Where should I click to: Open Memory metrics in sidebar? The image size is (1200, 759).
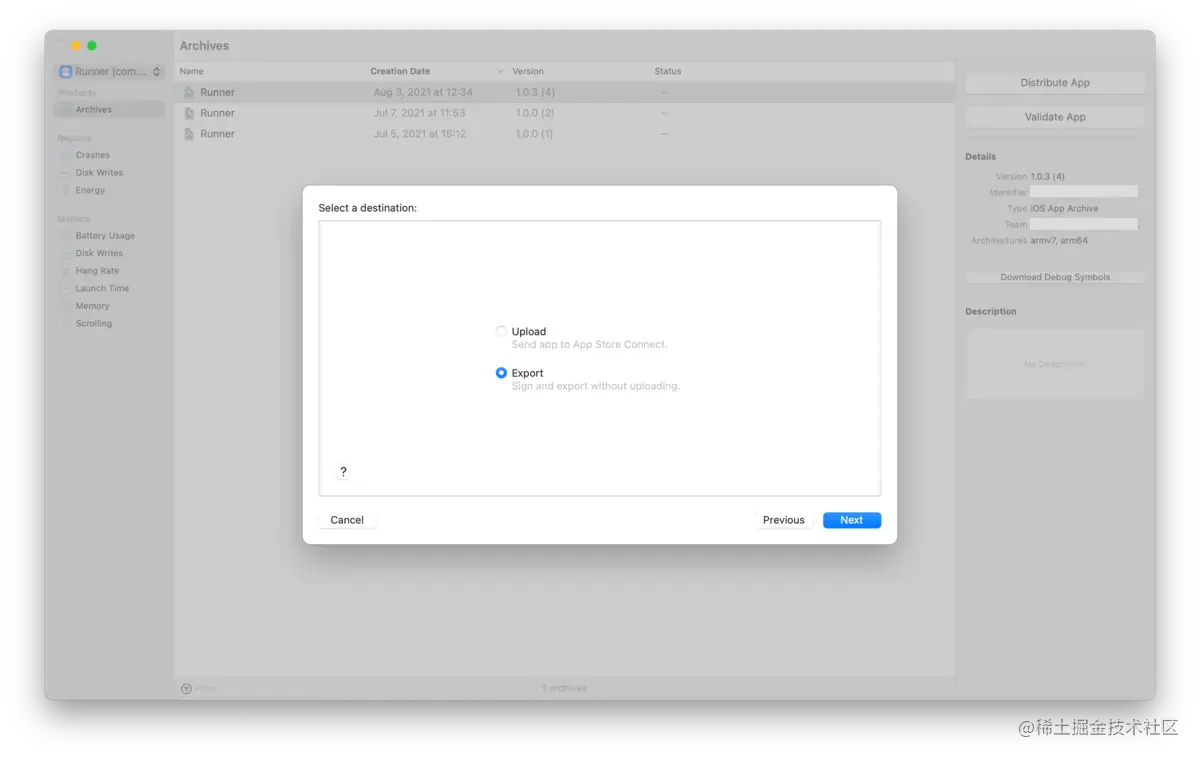tap(92, 306)
